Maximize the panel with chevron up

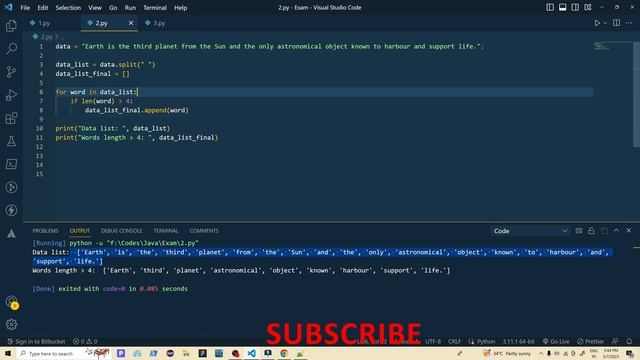[x=616, y=231]
